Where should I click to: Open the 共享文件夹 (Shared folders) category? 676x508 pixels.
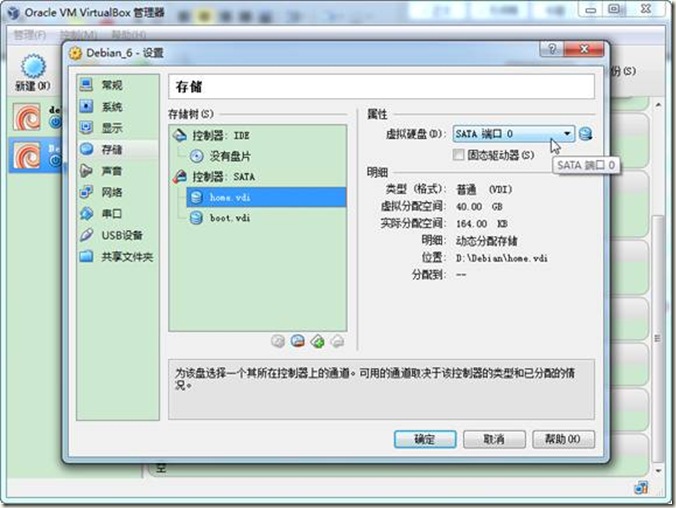point(117,257)
